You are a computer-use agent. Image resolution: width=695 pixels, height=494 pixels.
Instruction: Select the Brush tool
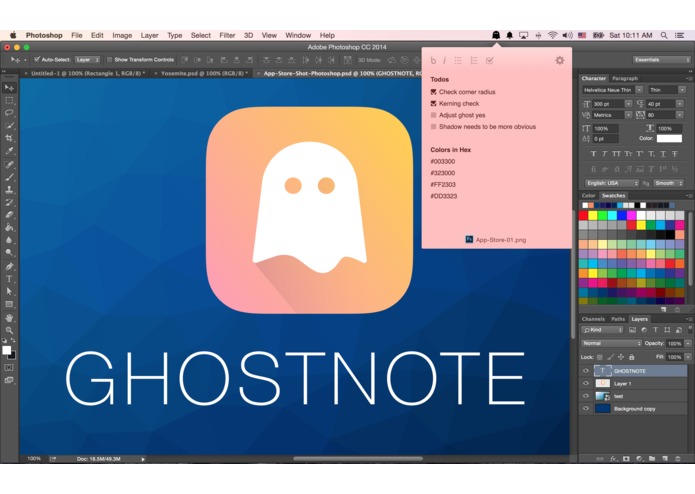pyautogui.click(x=9, y=177)
